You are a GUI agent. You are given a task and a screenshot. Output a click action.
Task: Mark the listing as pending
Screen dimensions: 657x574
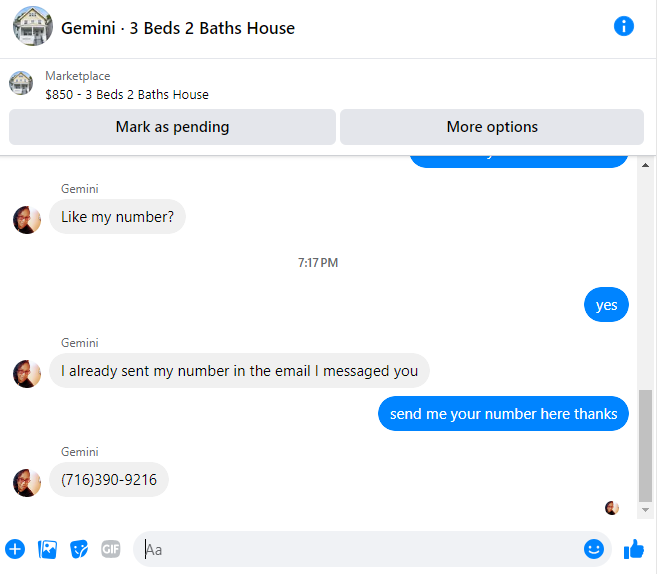click(172, 127)
